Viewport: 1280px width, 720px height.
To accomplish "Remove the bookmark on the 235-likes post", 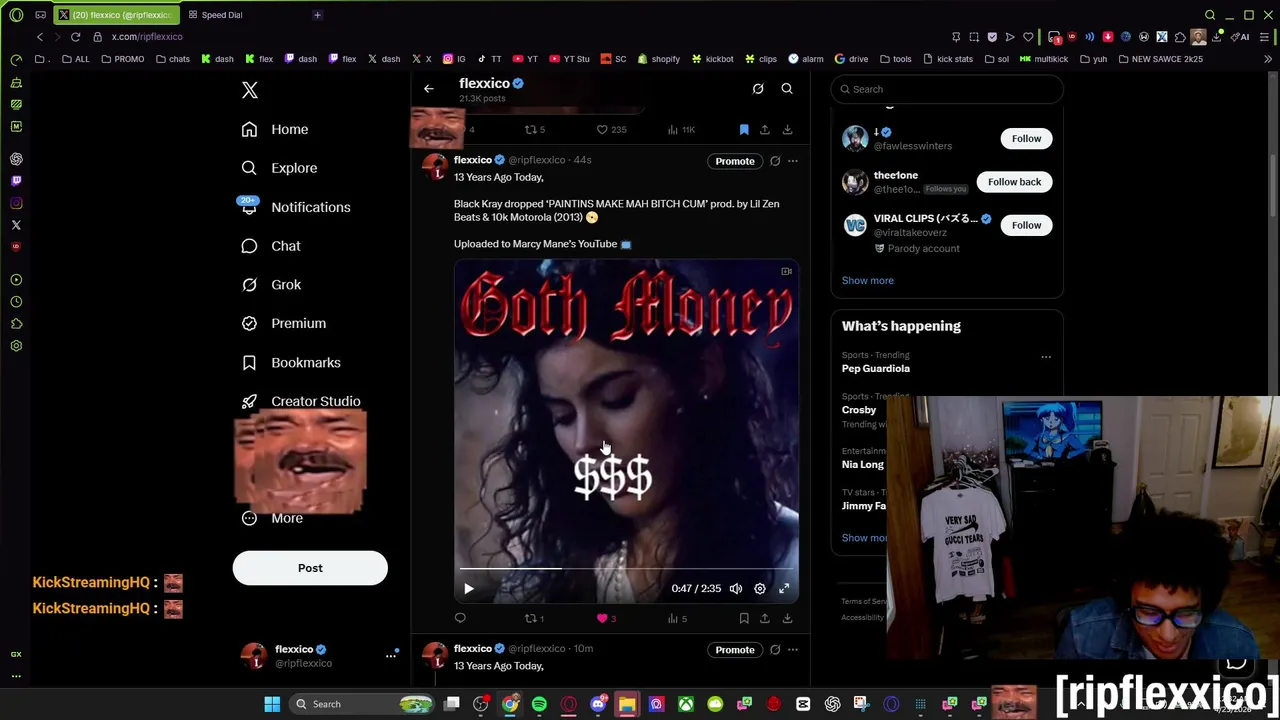I will pyautogui.click(x=744, y=130).
